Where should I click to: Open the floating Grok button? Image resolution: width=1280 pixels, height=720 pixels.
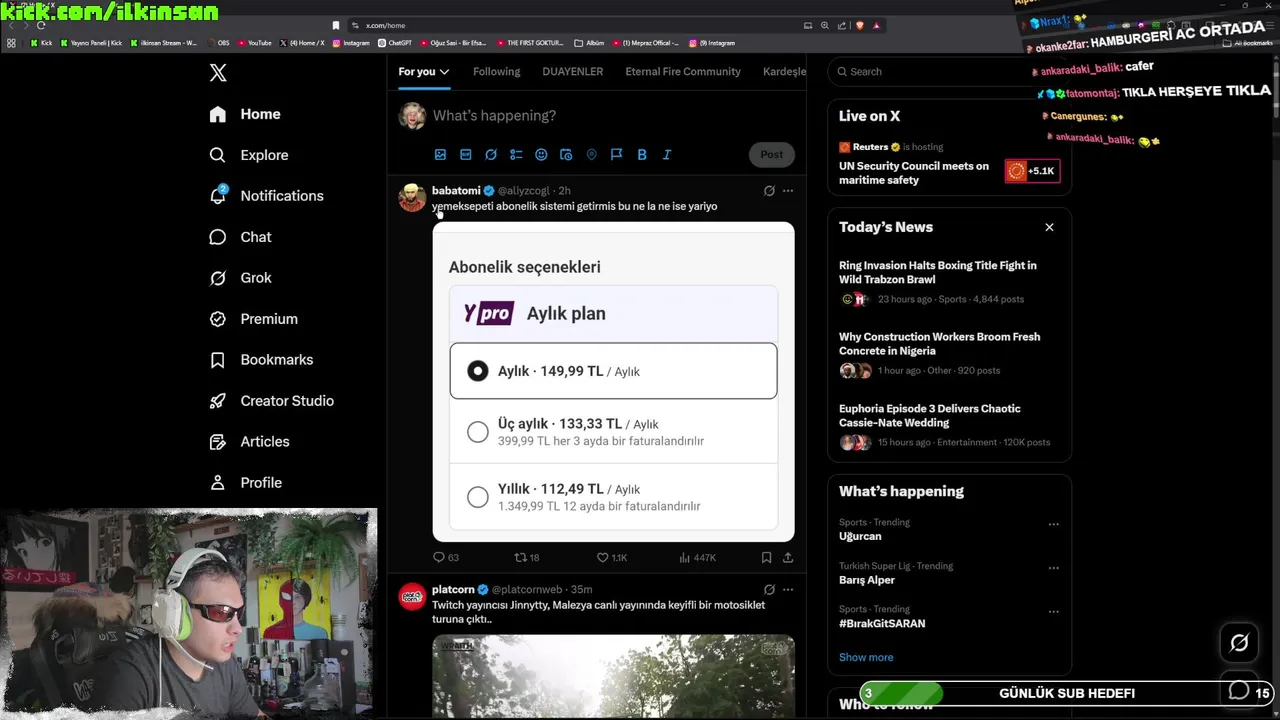click(x=1239, y=643)
